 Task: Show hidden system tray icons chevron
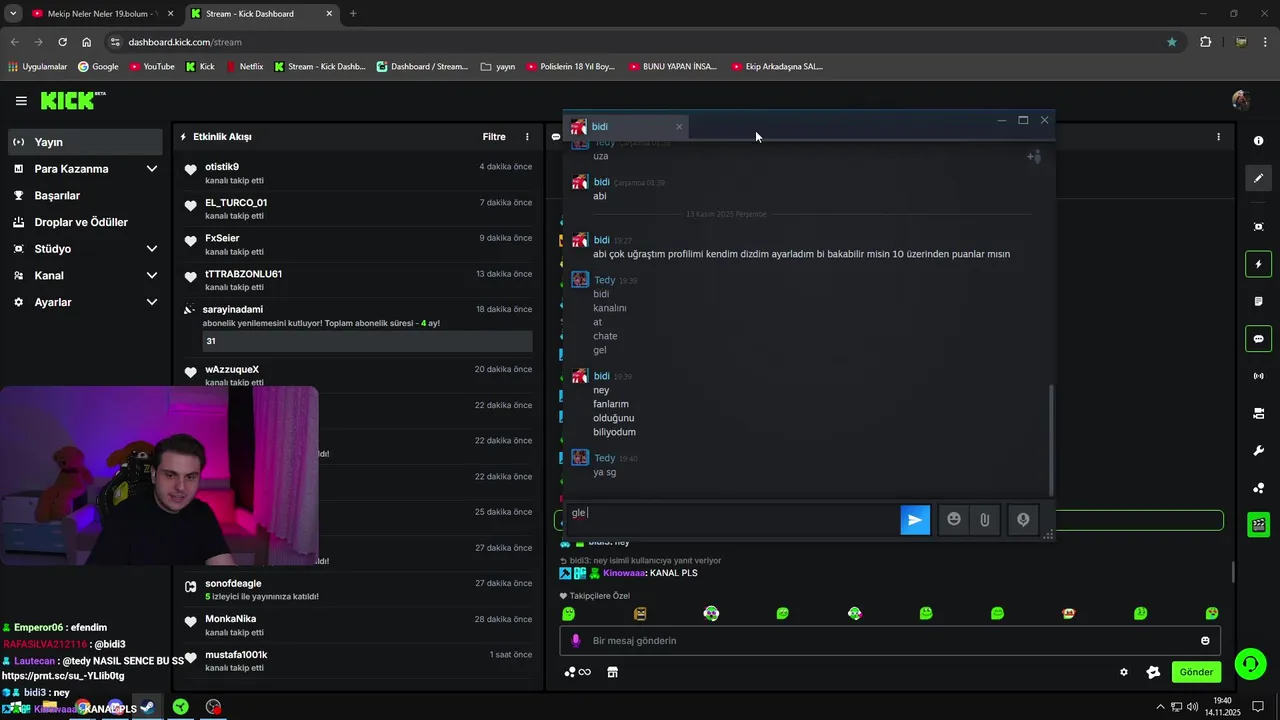(x=1160, y=707)
